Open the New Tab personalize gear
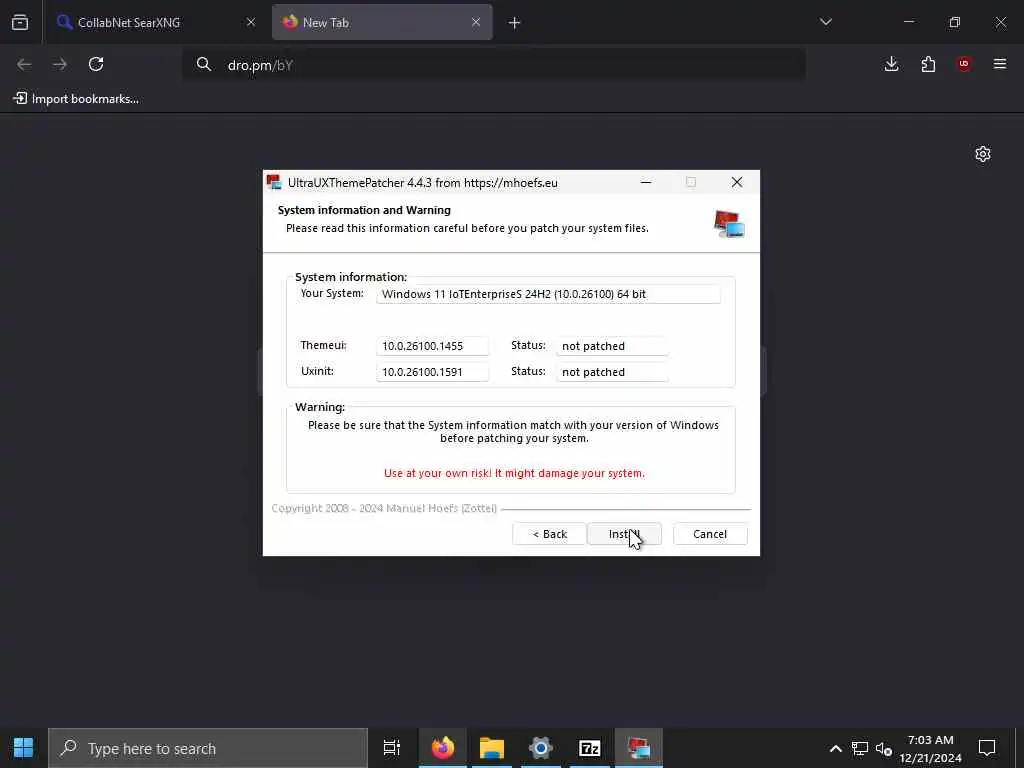1024x768 pixels. [983, 154]
